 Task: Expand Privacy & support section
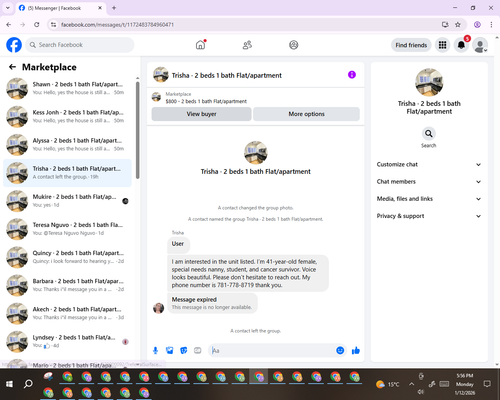pos(429,216)
